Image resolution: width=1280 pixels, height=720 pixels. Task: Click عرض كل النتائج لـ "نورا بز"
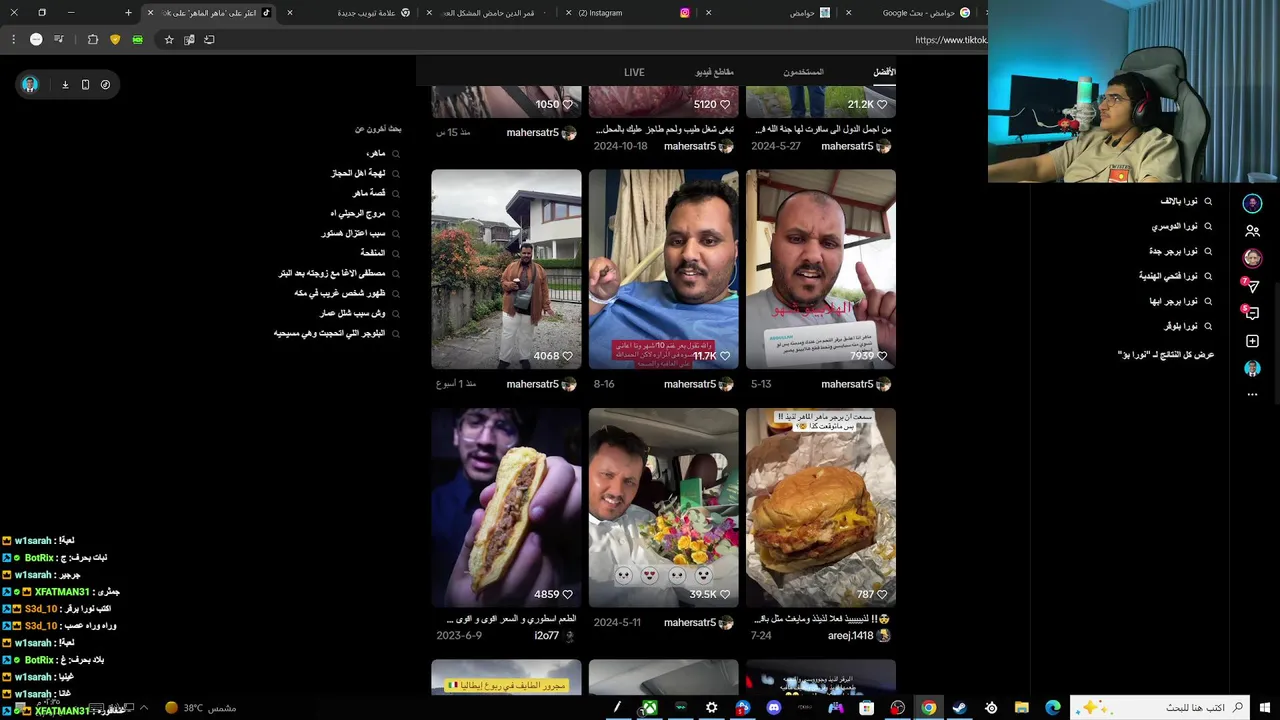tap(1166, 355)
